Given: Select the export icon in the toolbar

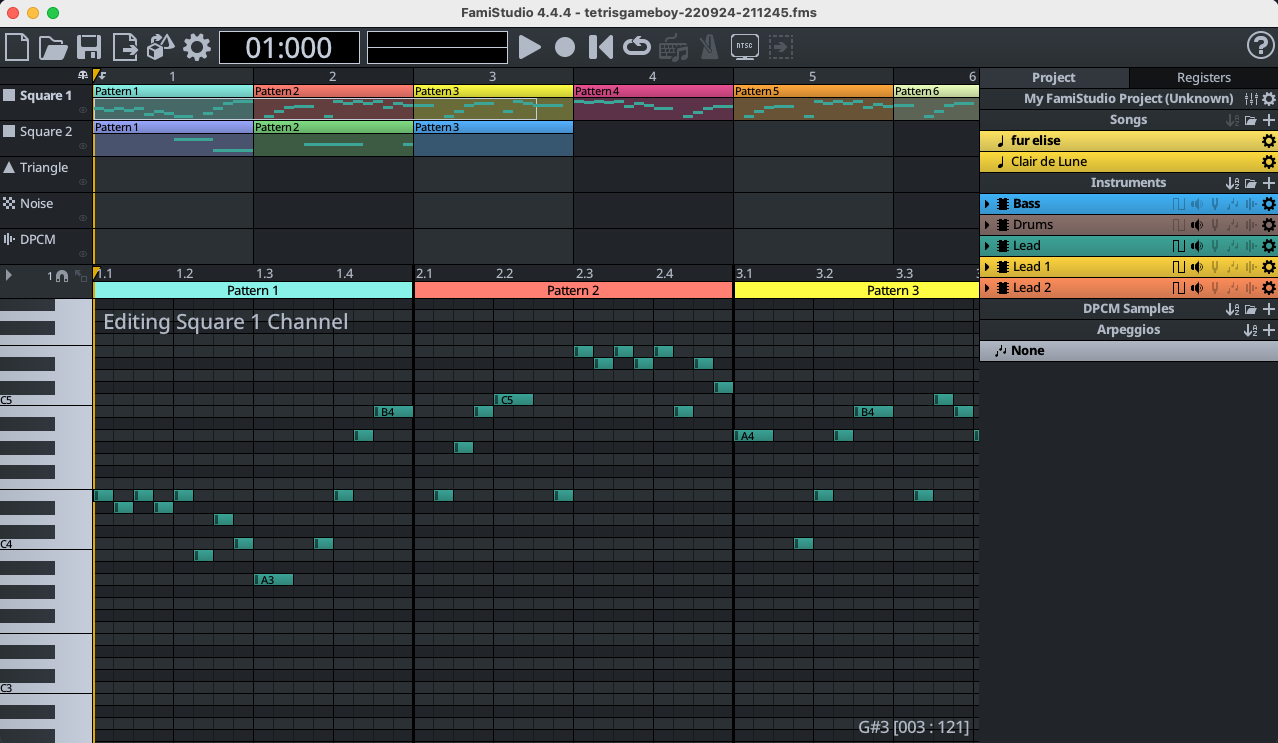Looking at the screenshot, I should tap(122, 47).
